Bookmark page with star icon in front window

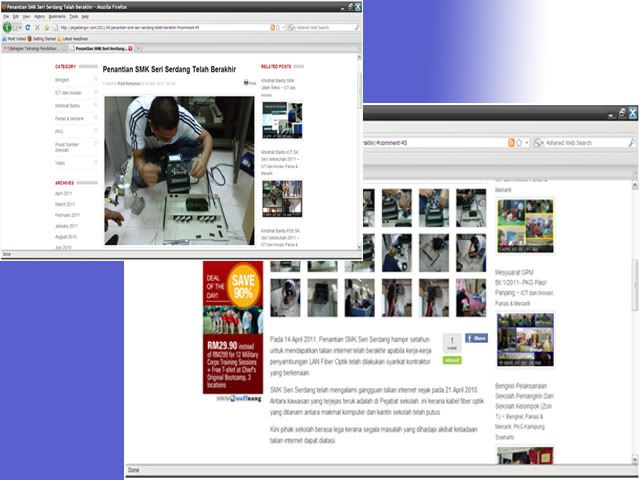tap(278, 27)
